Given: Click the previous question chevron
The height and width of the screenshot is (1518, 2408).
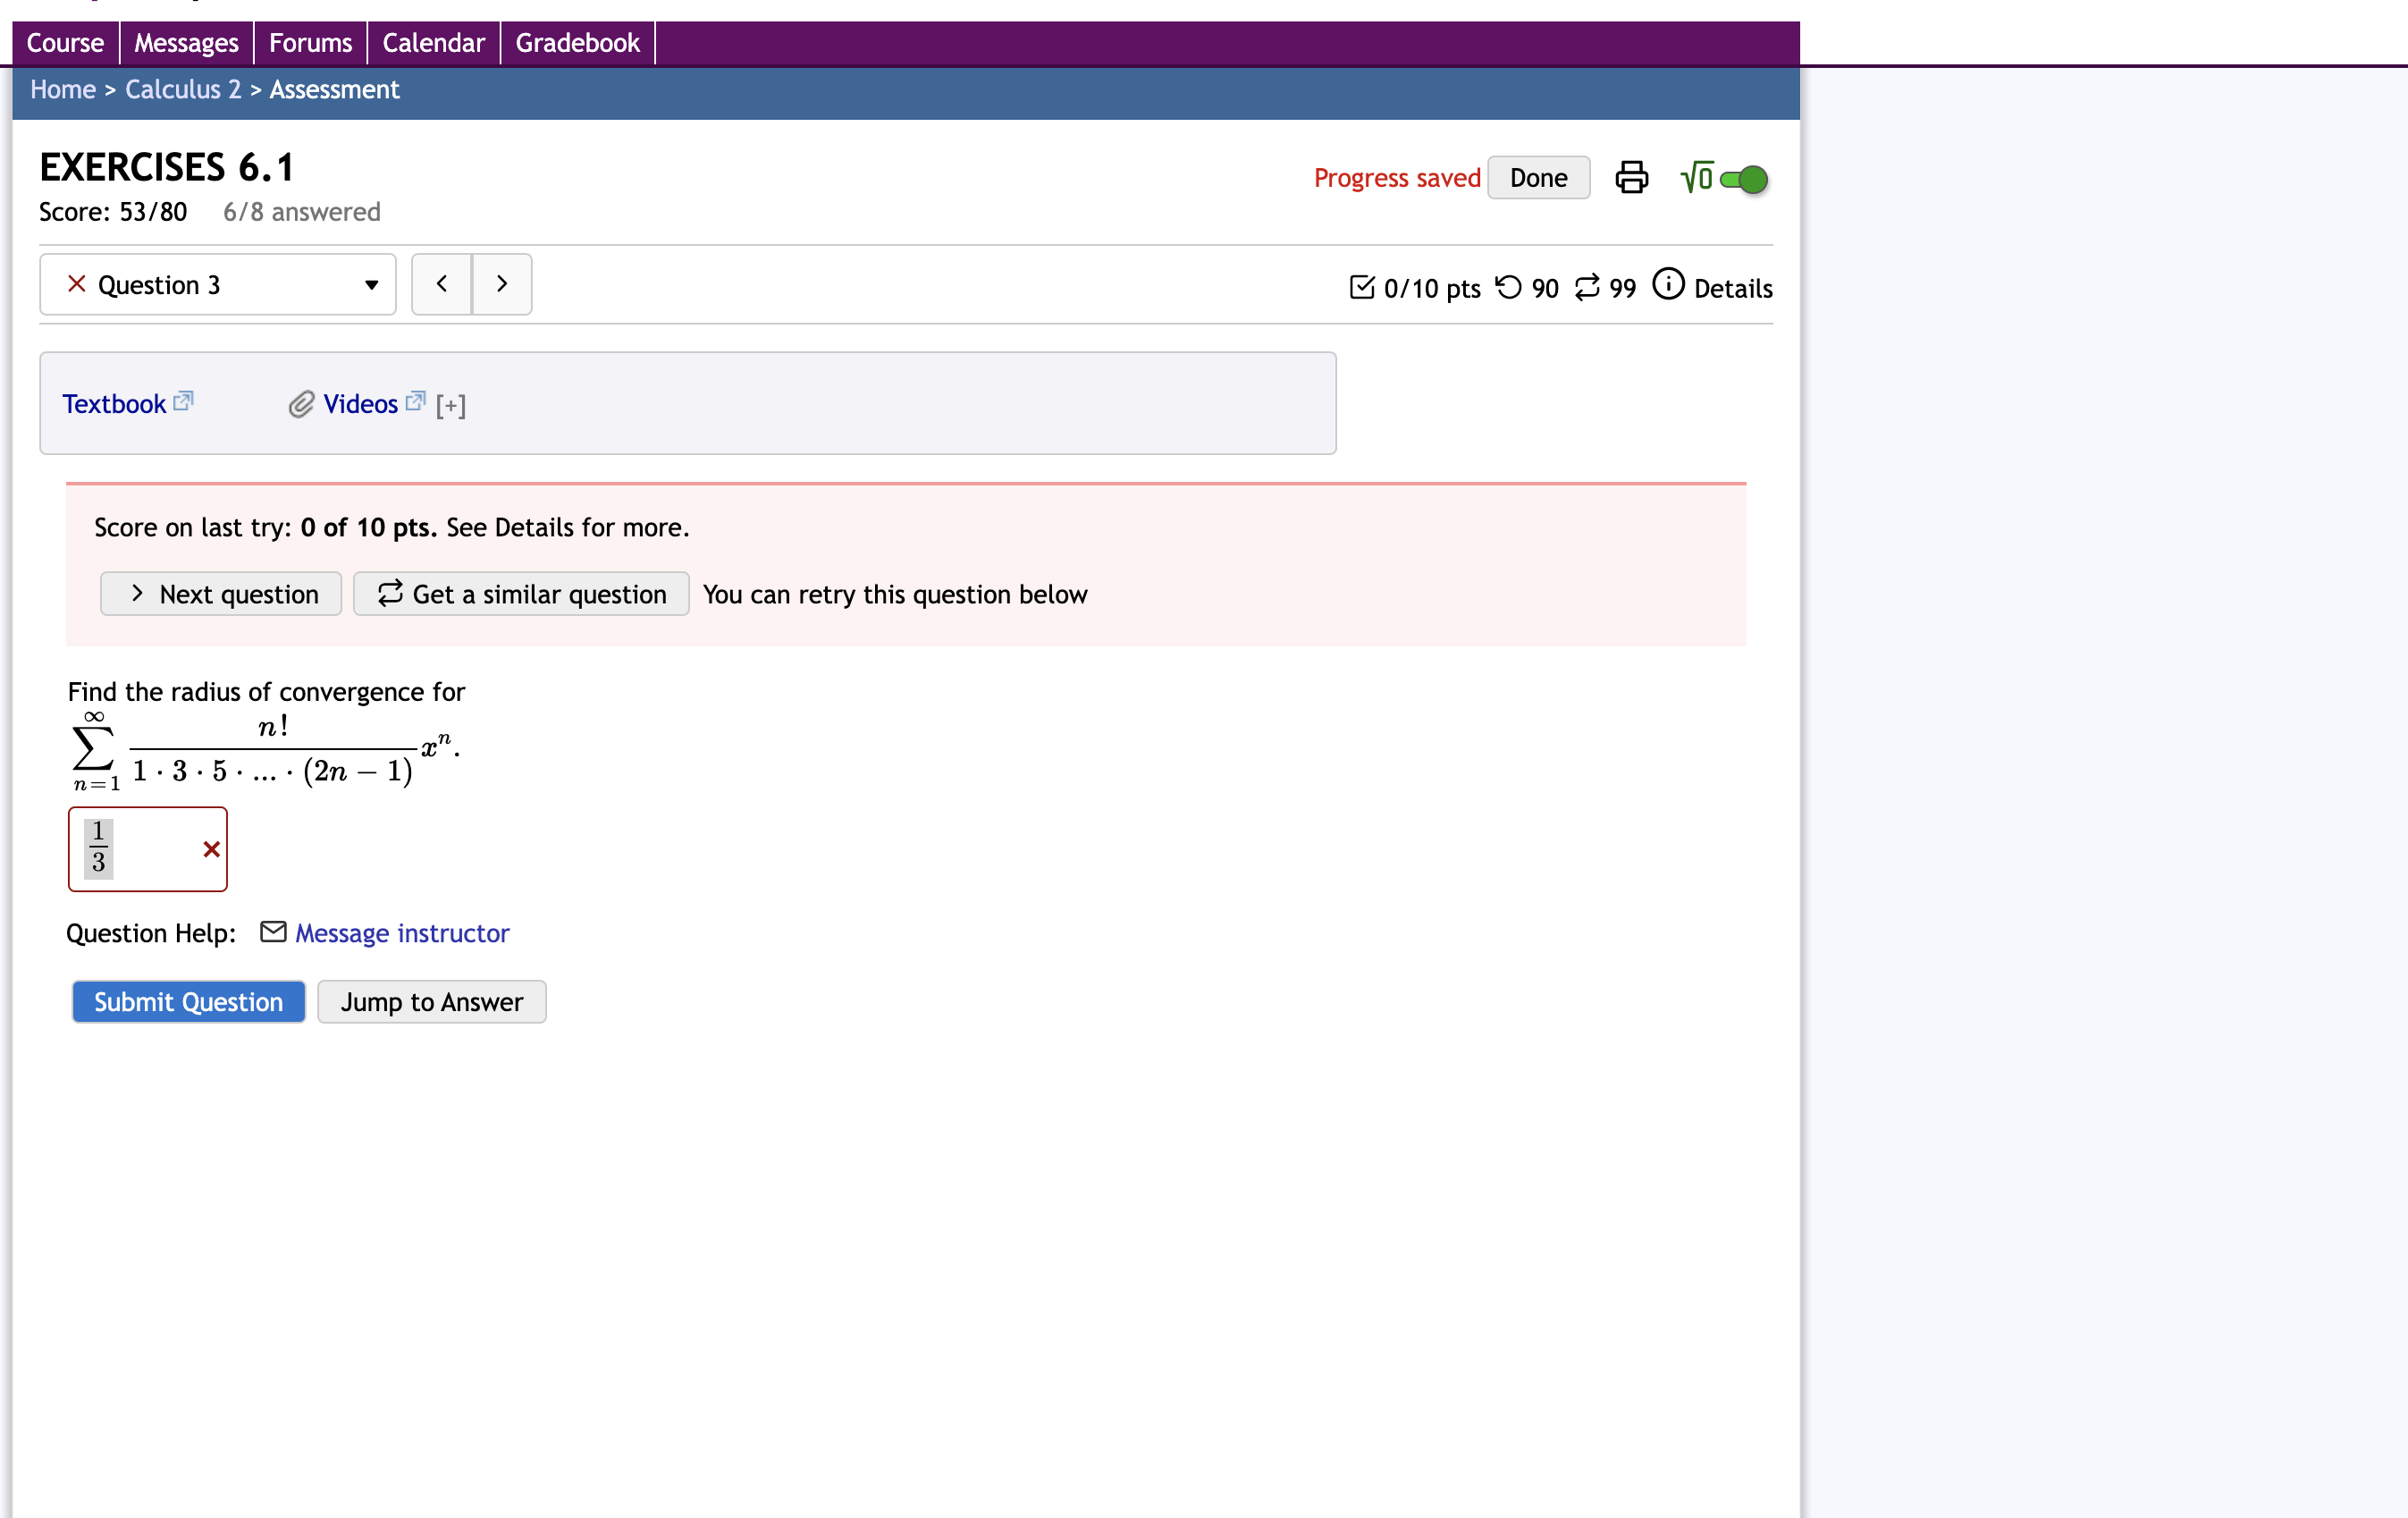Looking at the screenshot, I should (441, 283).
